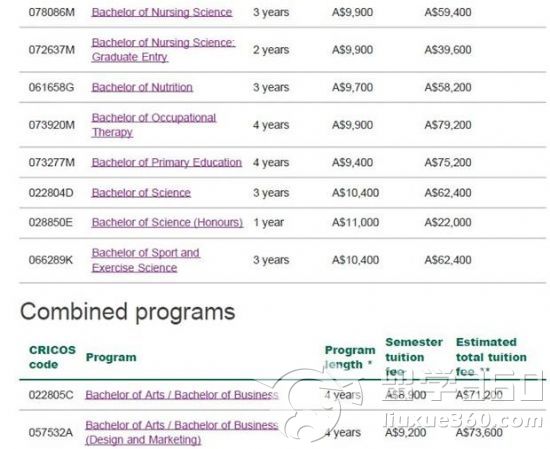Screen dimensions: 550x449
Task: Open Bachelor of Occupational Therapy program page
Action: click(x=154, y=125)
